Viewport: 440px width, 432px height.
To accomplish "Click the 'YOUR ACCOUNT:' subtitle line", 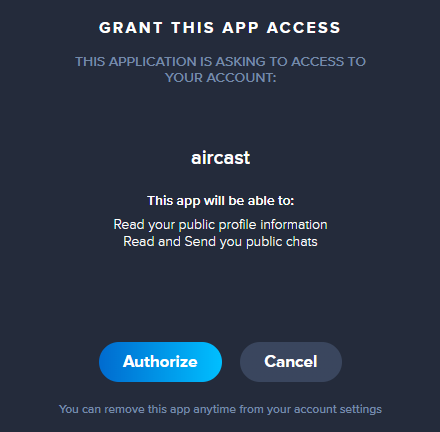I will coord(220,78).
